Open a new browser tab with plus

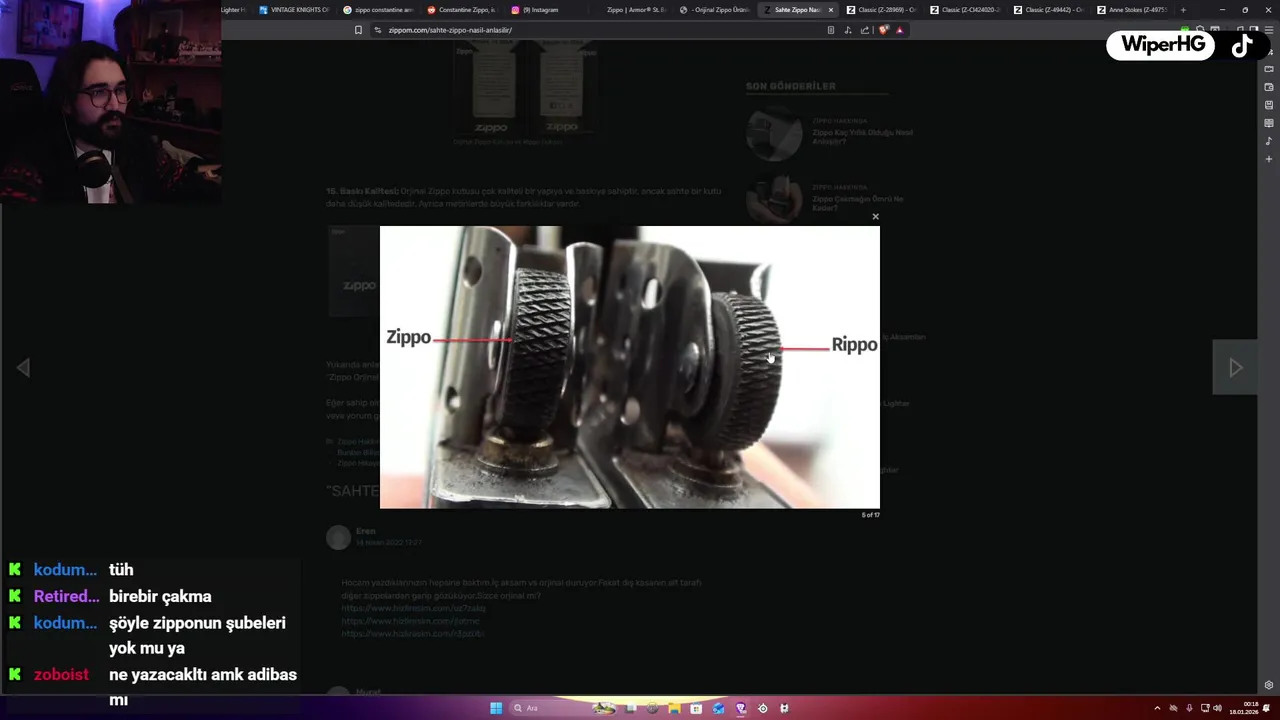[1183, 10]
